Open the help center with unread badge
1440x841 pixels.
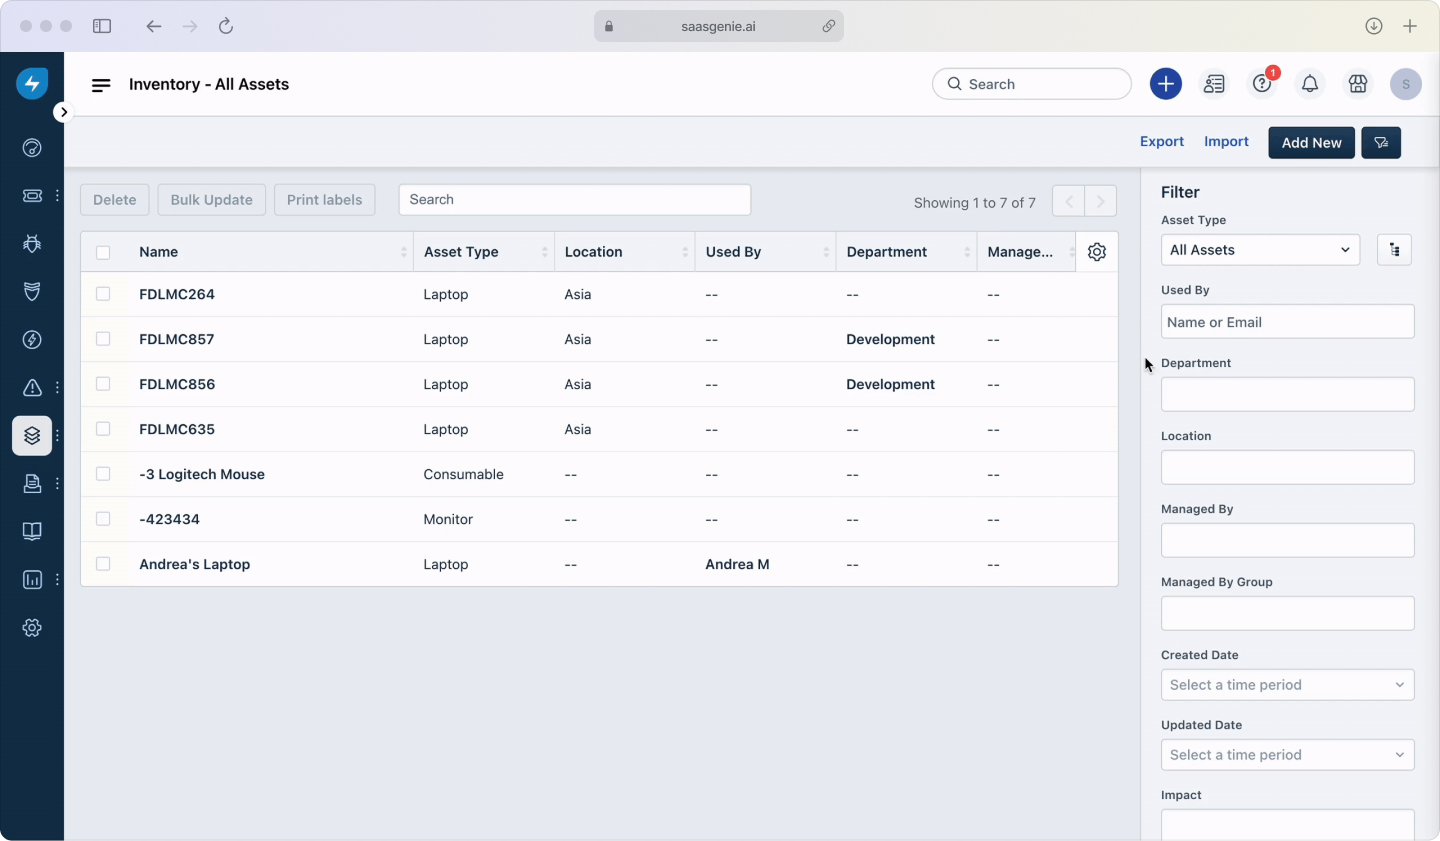(1261, 84)
